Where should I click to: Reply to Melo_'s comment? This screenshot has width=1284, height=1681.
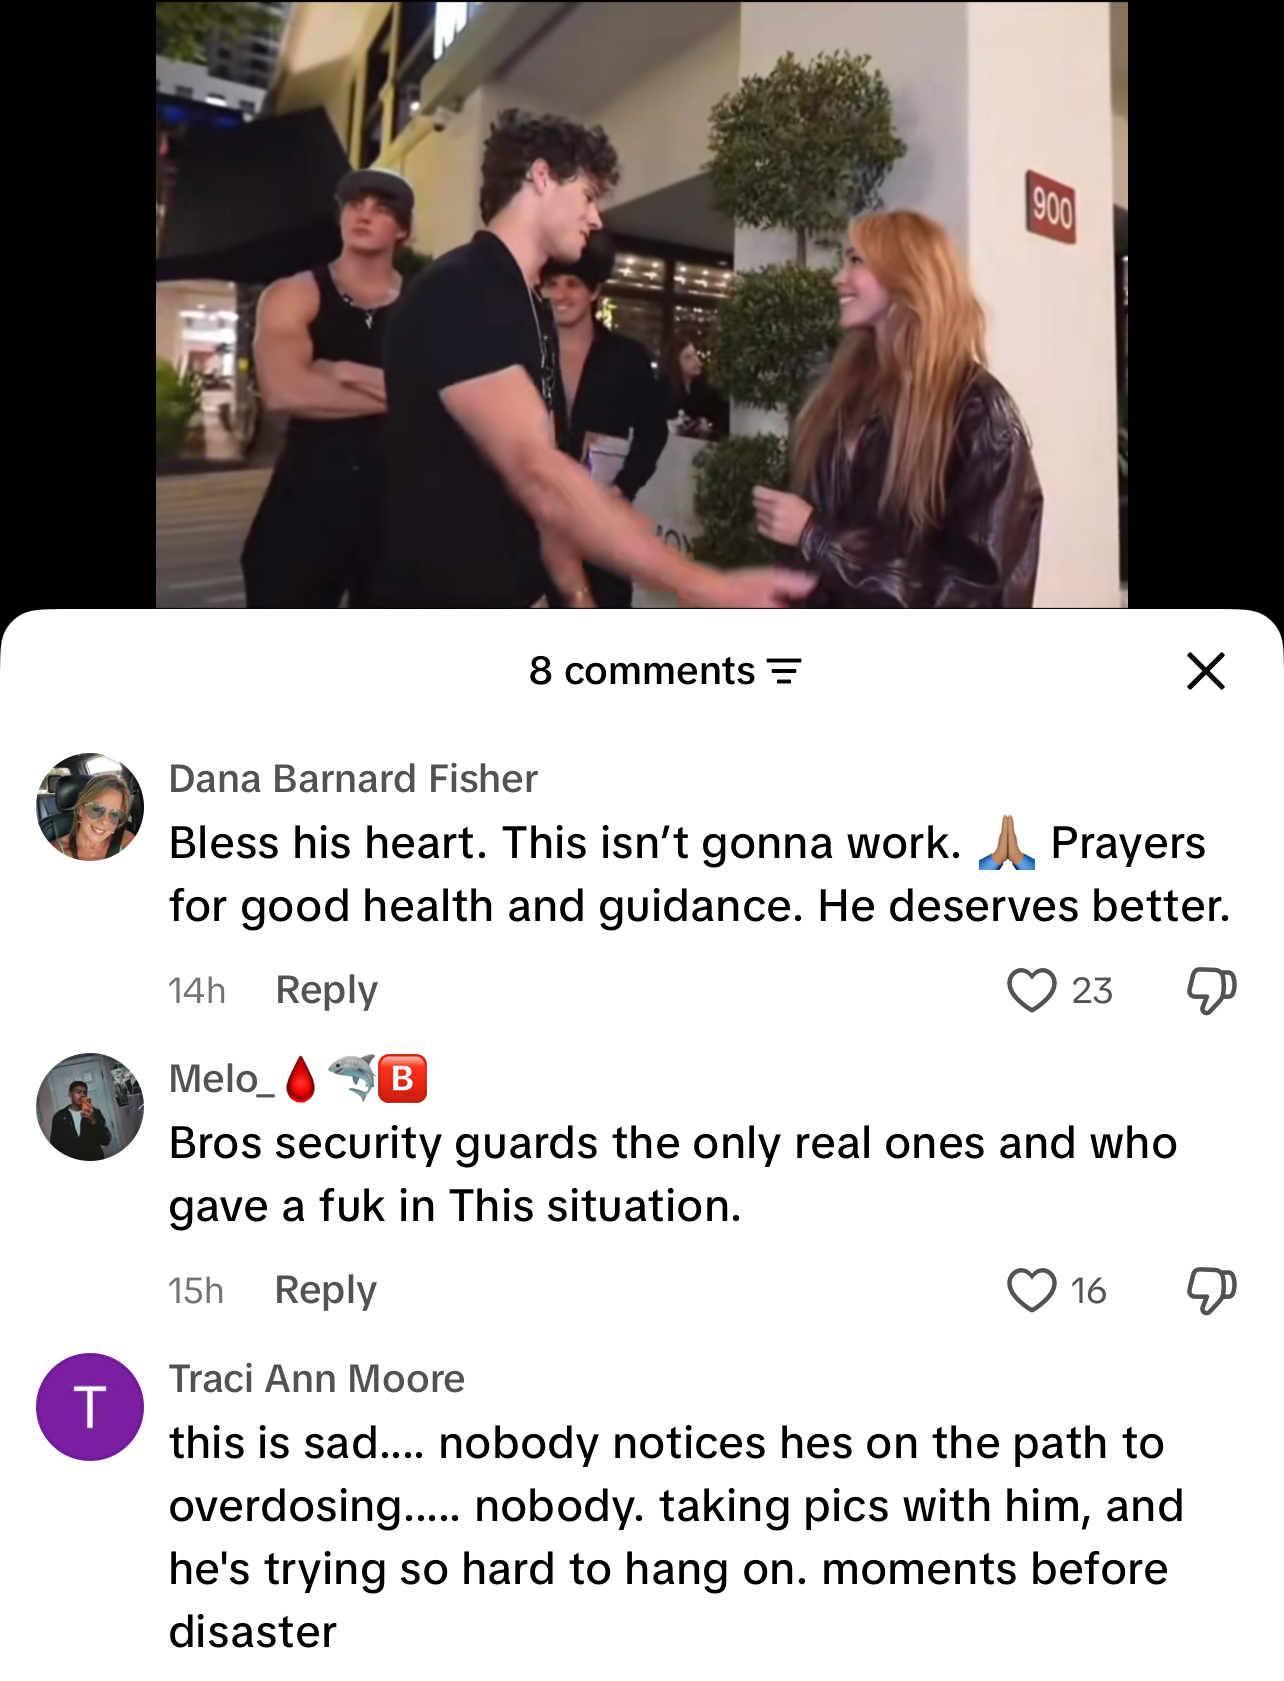click(x=326, y=1290)
